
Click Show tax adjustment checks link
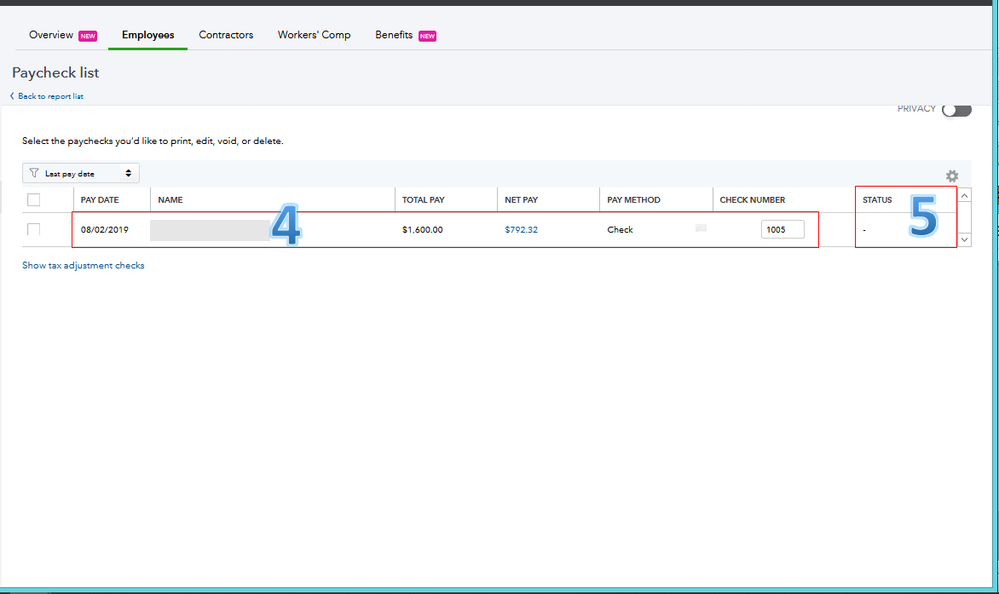(x=83, y=265)
